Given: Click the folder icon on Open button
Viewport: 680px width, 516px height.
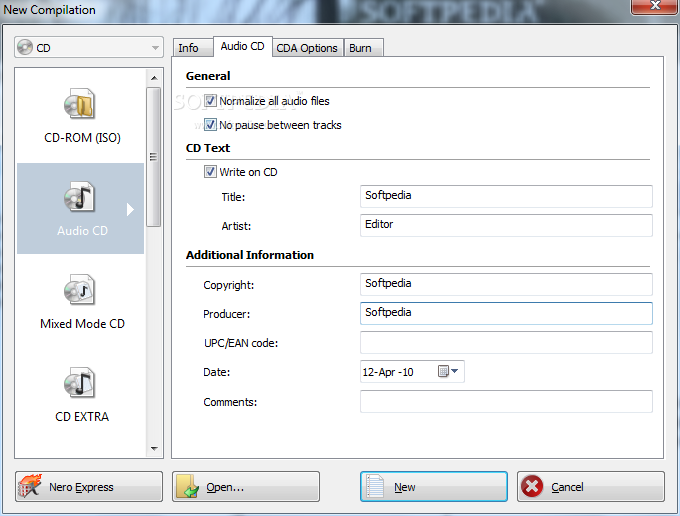Looking at the screenshot, I should click(x=188, y=486).
